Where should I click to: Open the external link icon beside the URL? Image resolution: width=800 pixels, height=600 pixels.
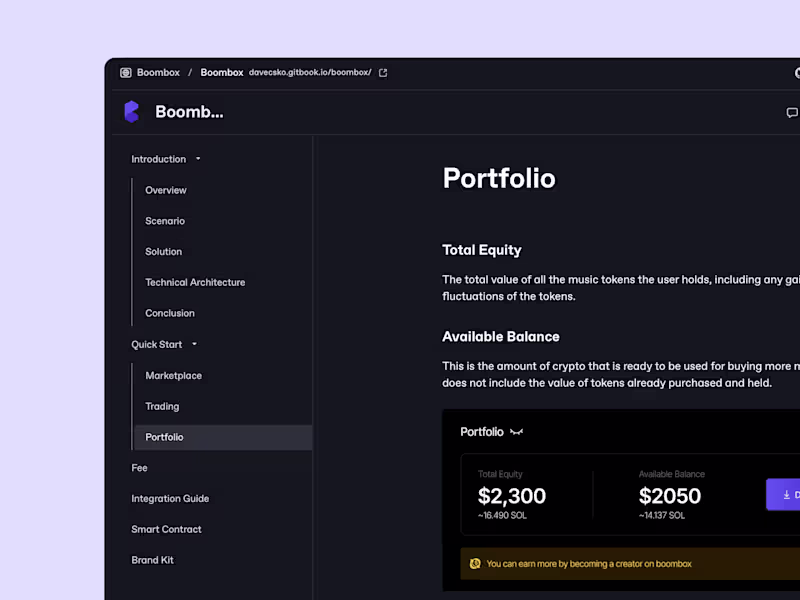tap(383, 73)
